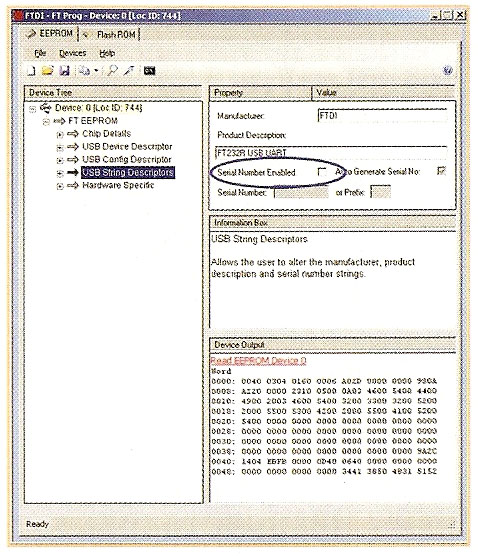This screenshot has width=478, height=556.
Task: Click the Device Output panel header
Action: [x=332, y=345]
